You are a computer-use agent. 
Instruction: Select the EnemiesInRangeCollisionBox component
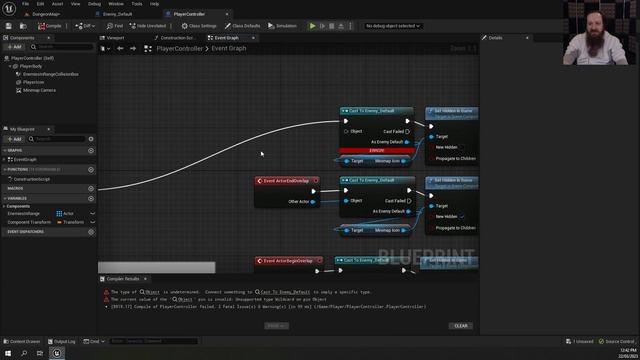point(51,74)
